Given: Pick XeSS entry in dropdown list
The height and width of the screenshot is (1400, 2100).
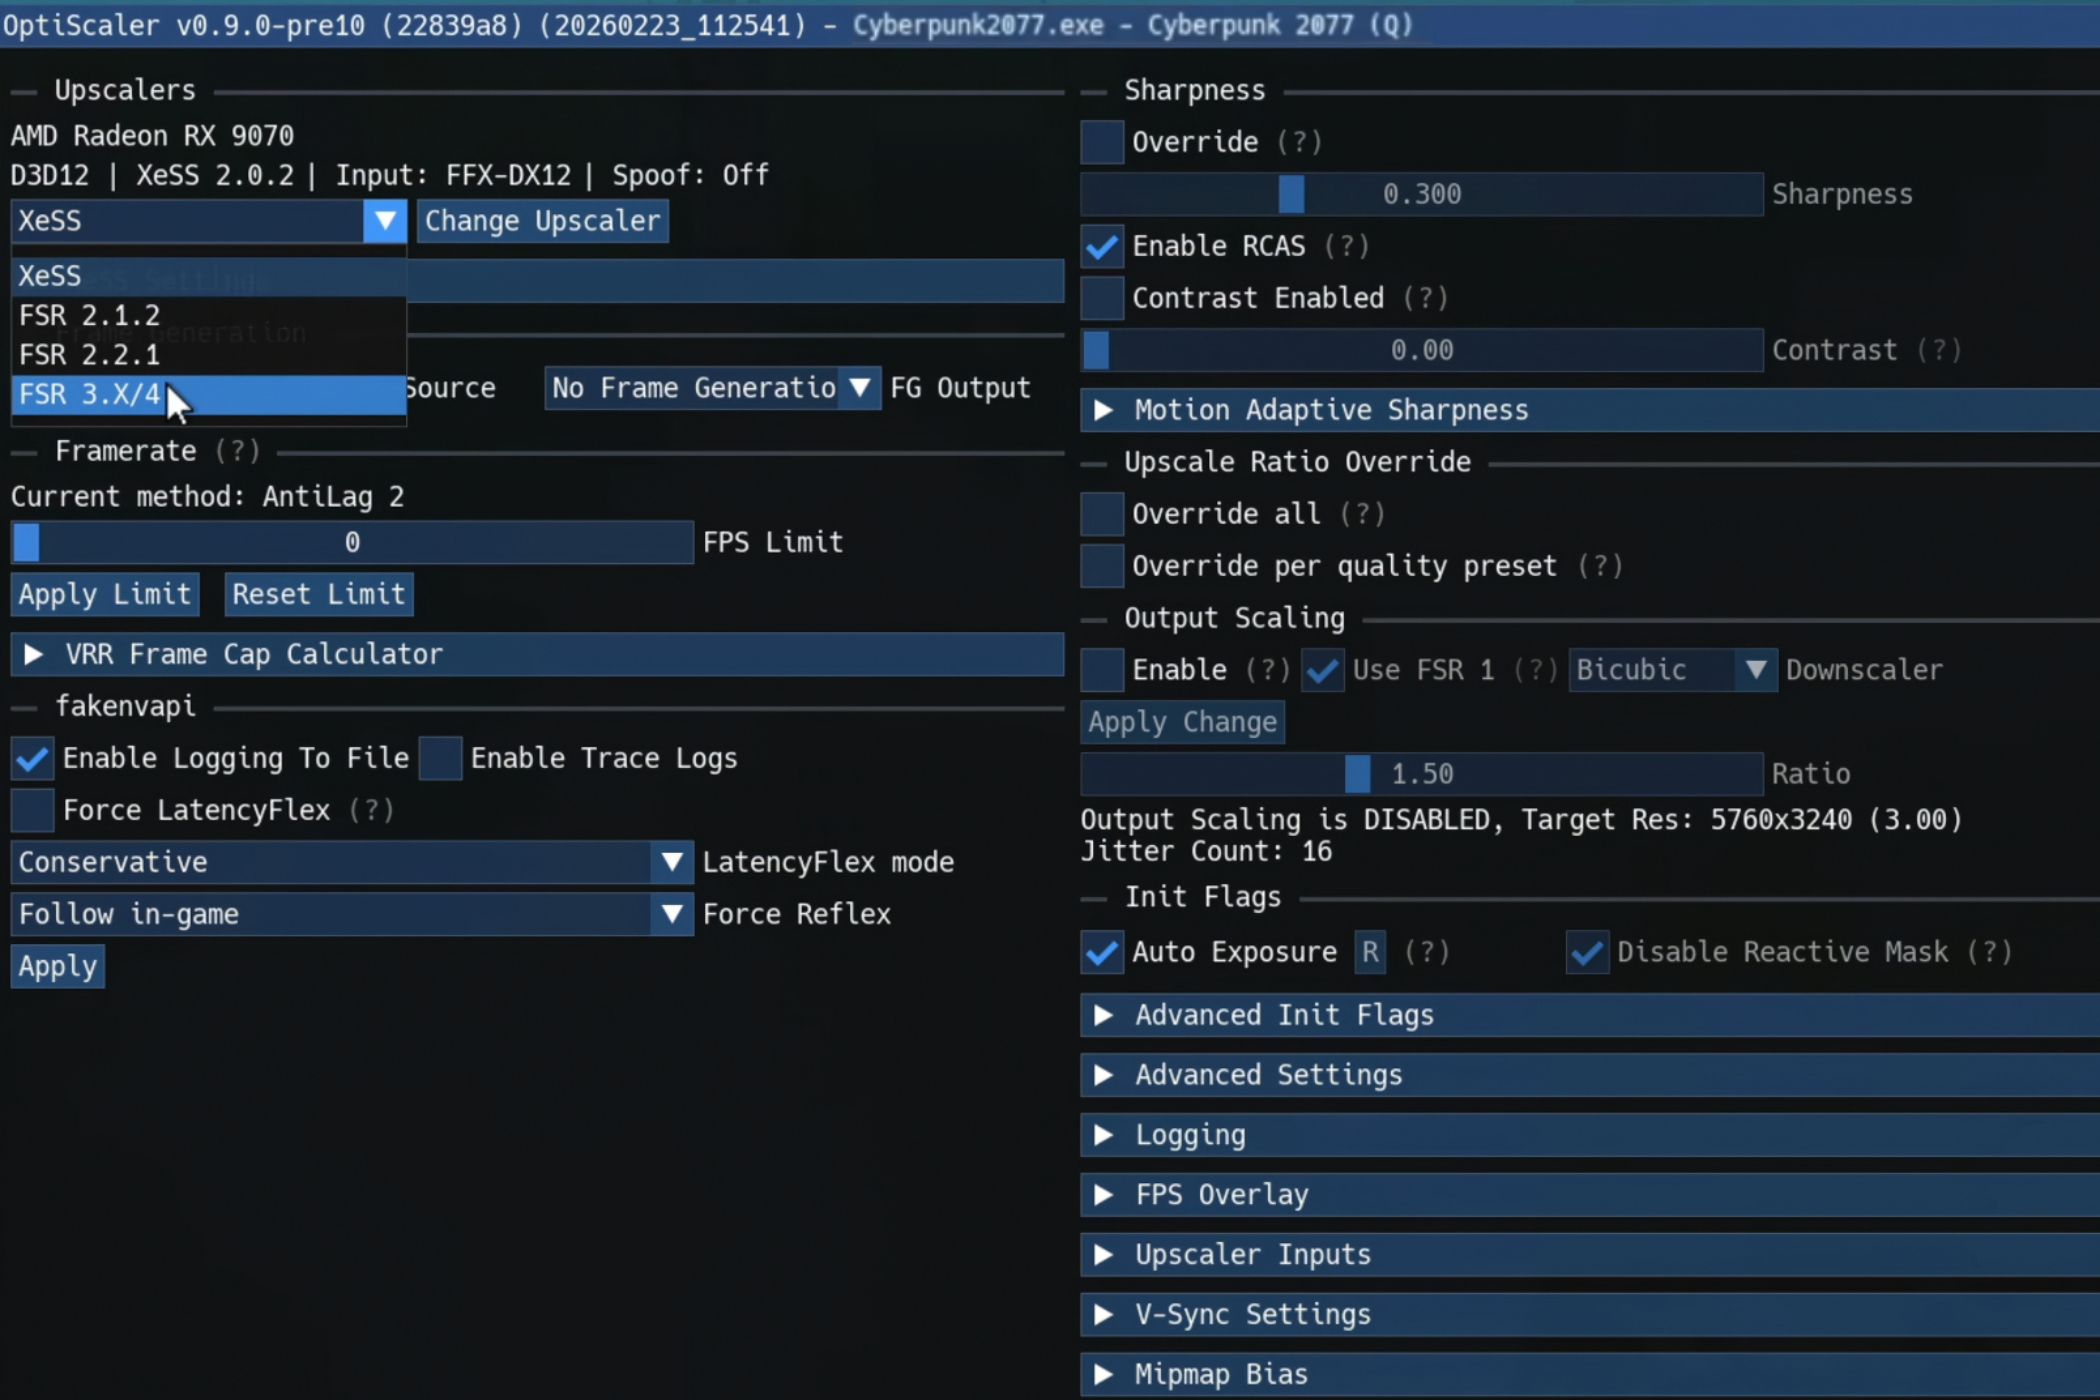Looking at the screenshot, I should [208, 276].
